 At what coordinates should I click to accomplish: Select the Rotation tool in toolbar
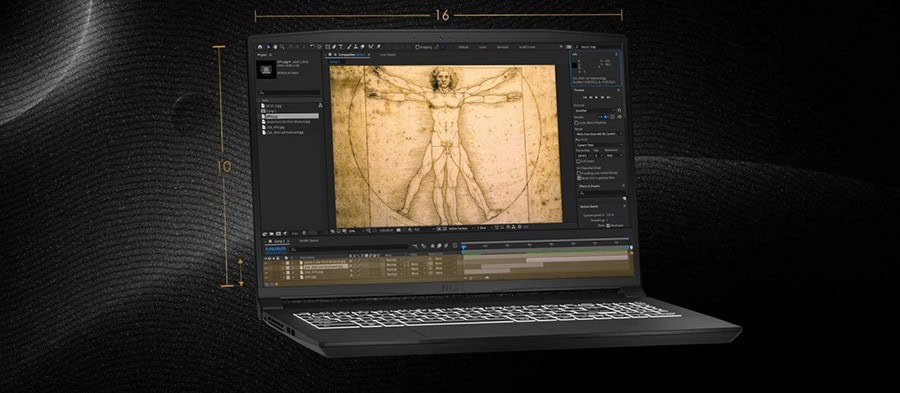[x=313, y=46]
